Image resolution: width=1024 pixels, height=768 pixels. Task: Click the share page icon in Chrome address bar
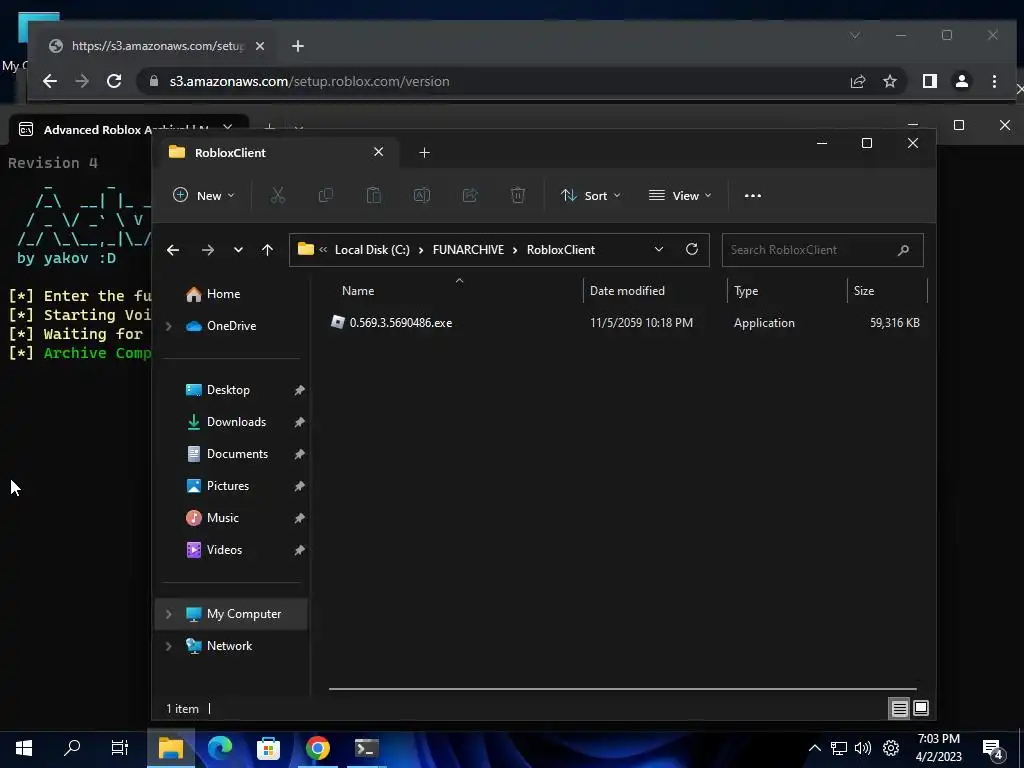point(857,81)
